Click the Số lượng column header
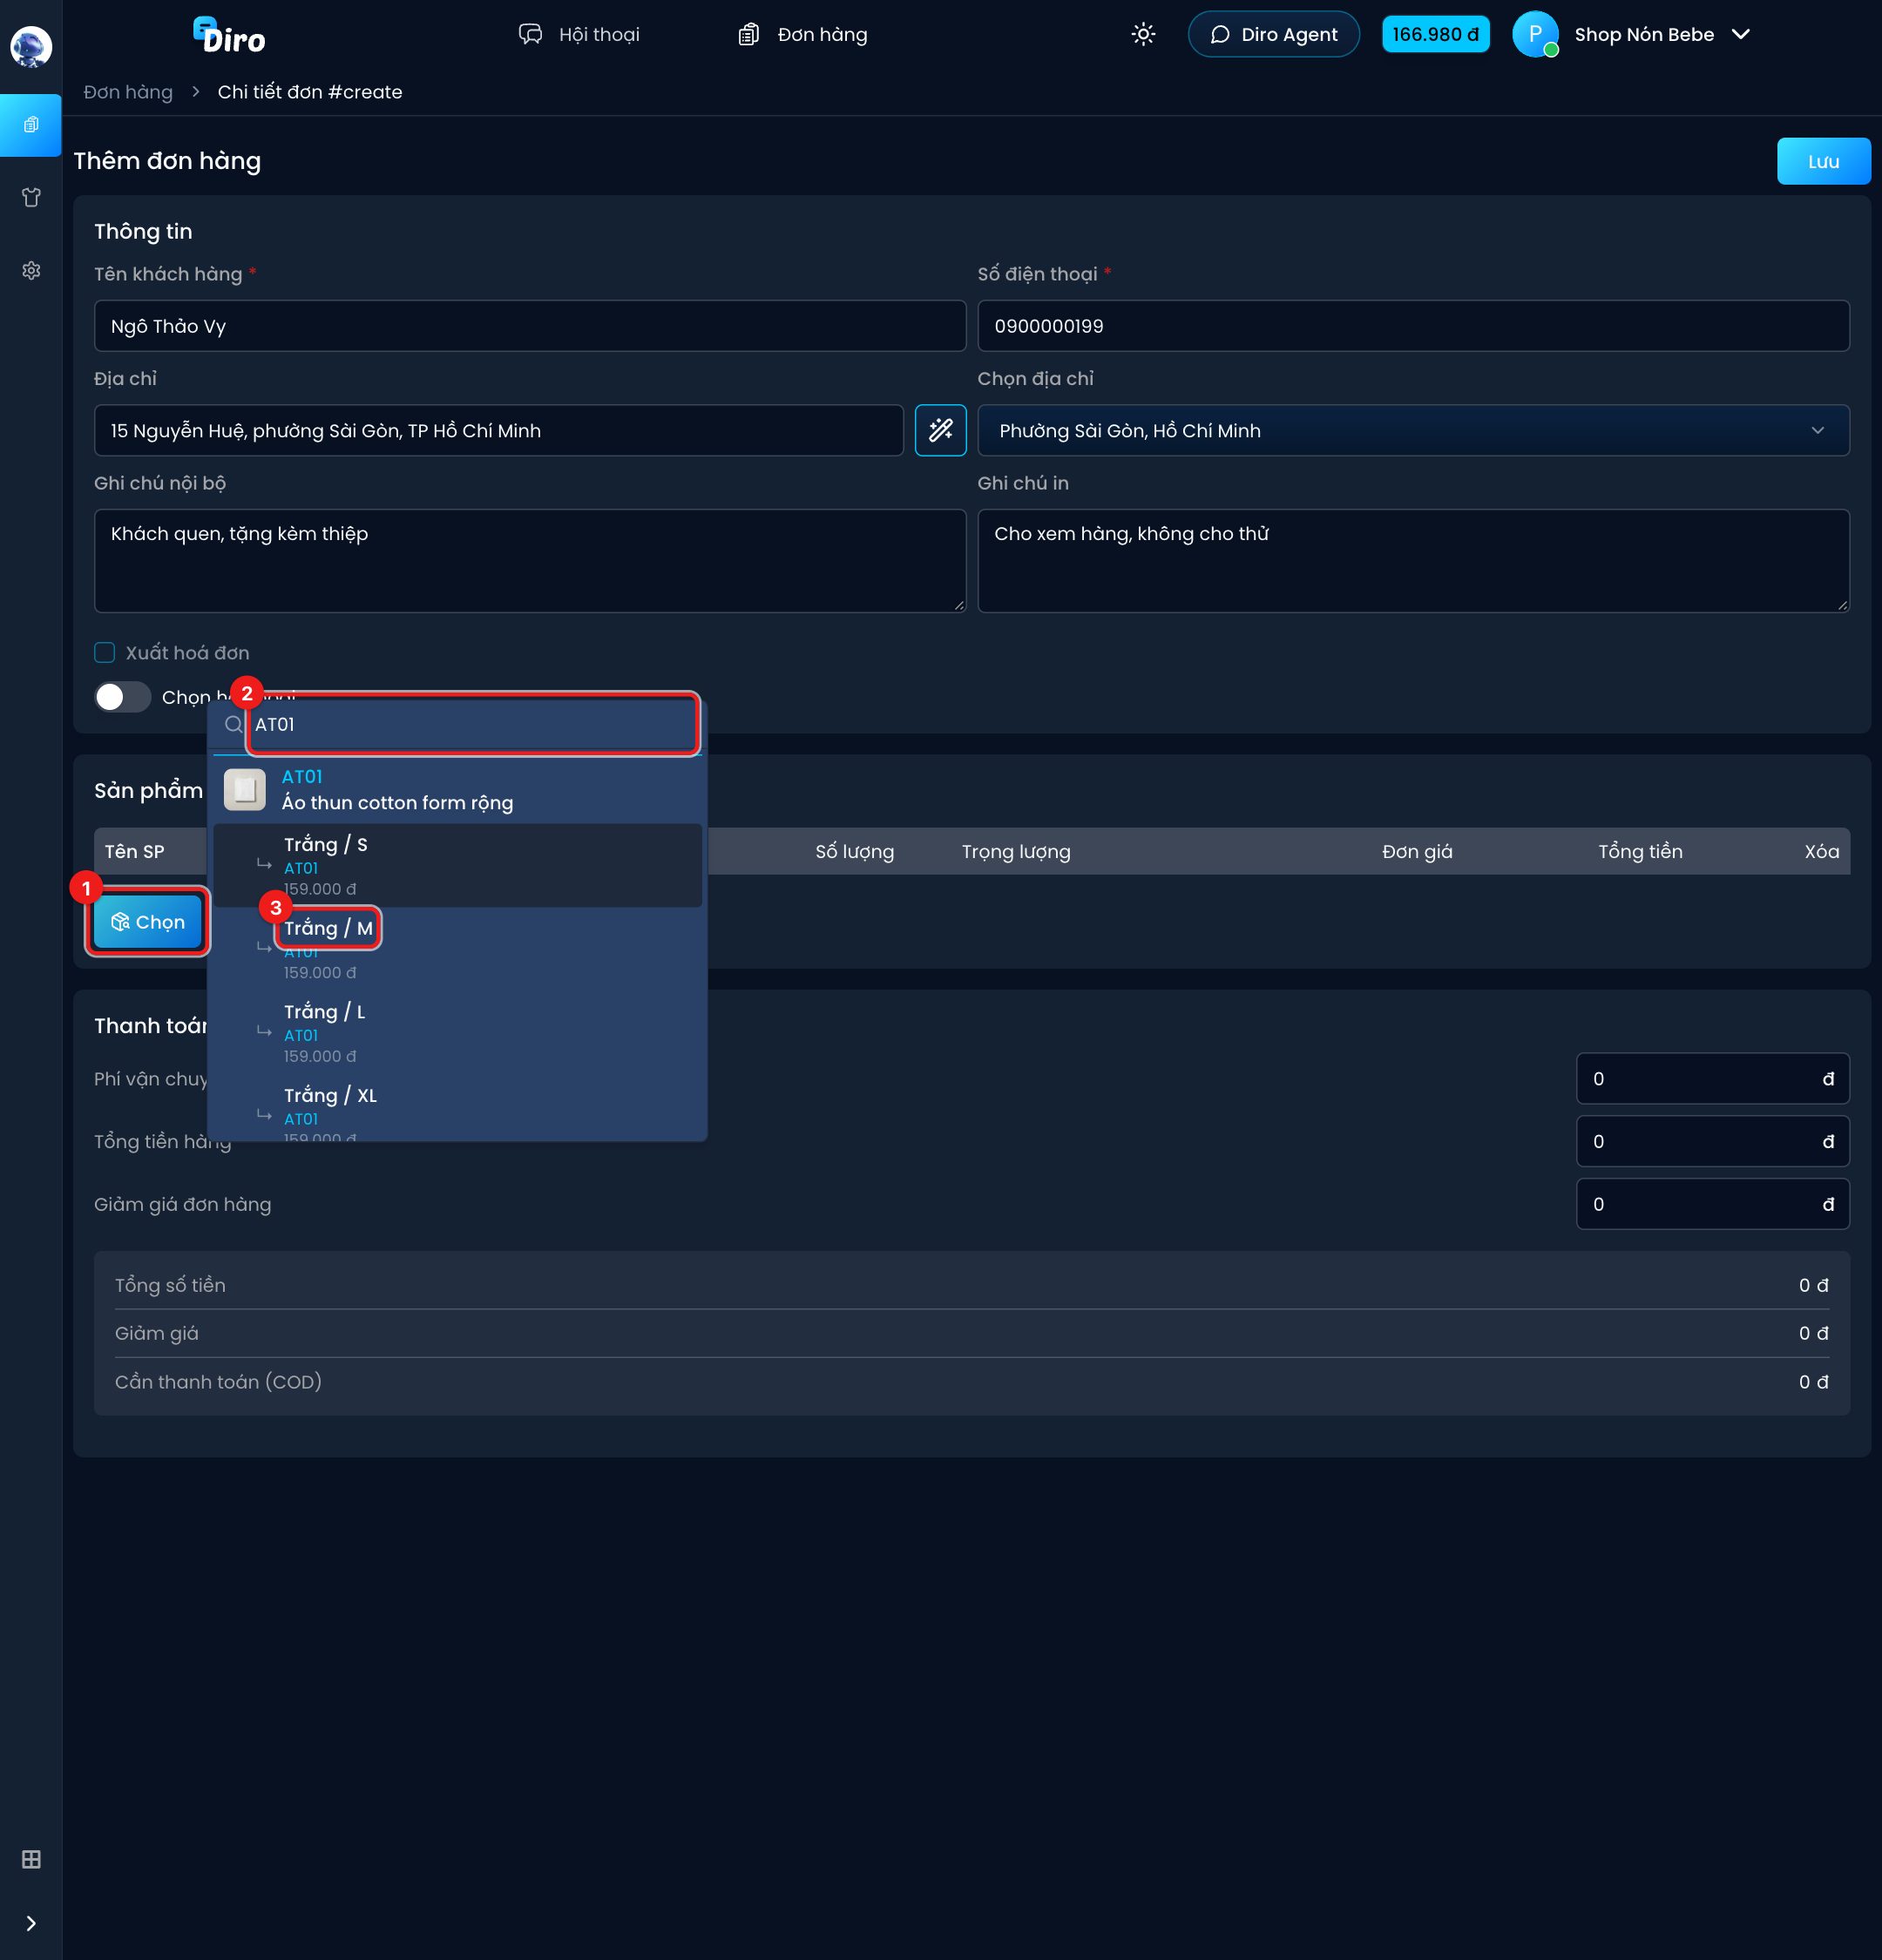Image resolution: width=1882 pixels, height=1960 pixels. point(854,852)
